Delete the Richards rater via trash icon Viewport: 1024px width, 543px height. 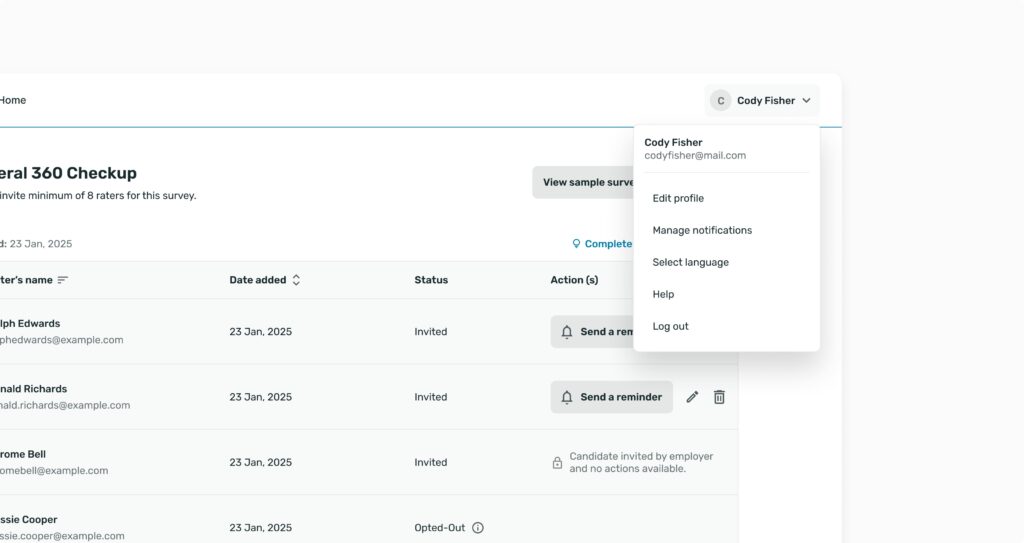(719, 397)
